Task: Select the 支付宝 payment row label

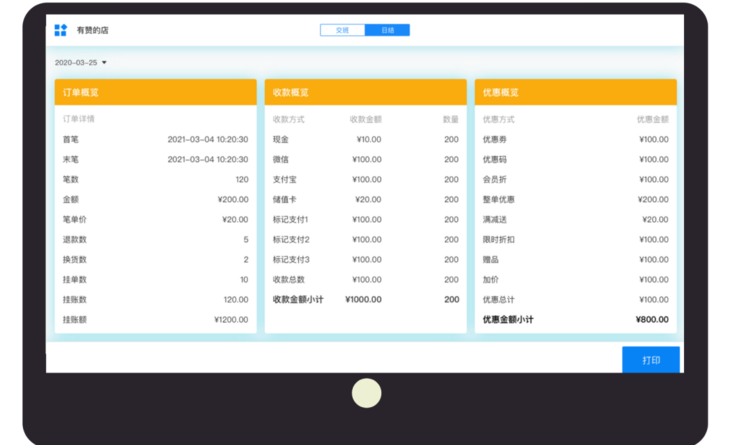Action: coord(284,179)
